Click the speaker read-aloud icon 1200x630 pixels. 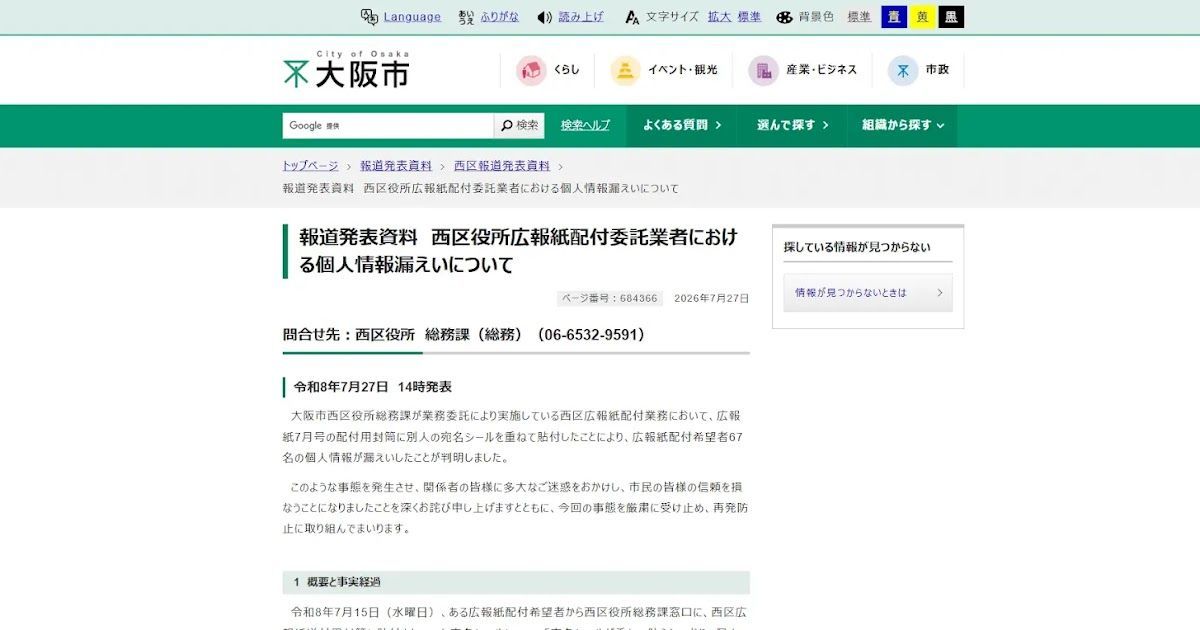tap(545, 17)
